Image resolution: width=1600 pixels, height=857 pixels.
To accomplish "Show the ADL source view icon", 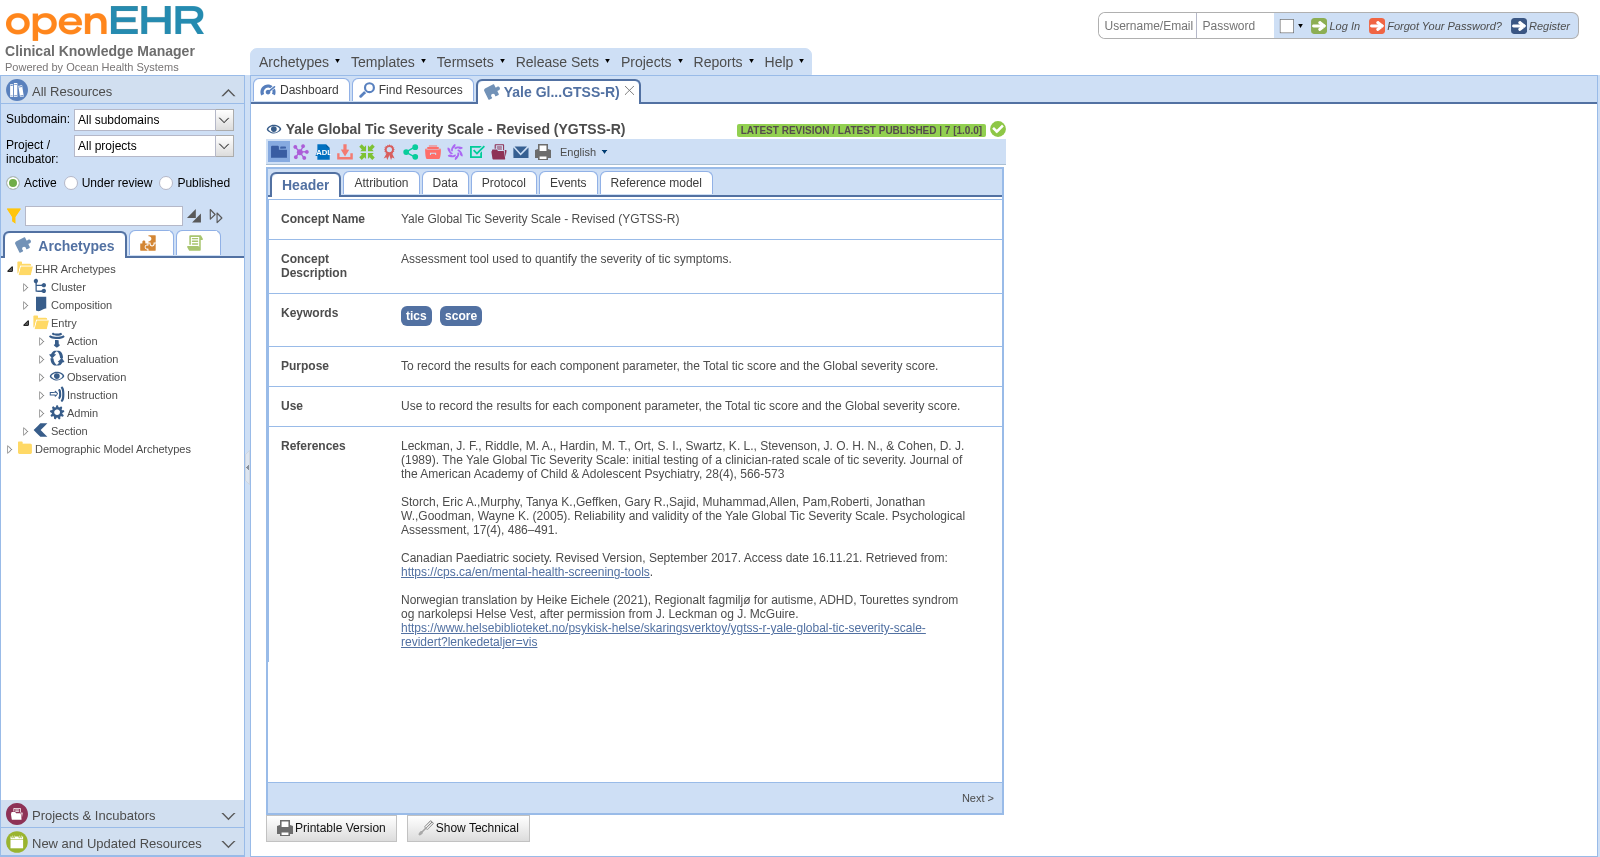I will 323,152.
